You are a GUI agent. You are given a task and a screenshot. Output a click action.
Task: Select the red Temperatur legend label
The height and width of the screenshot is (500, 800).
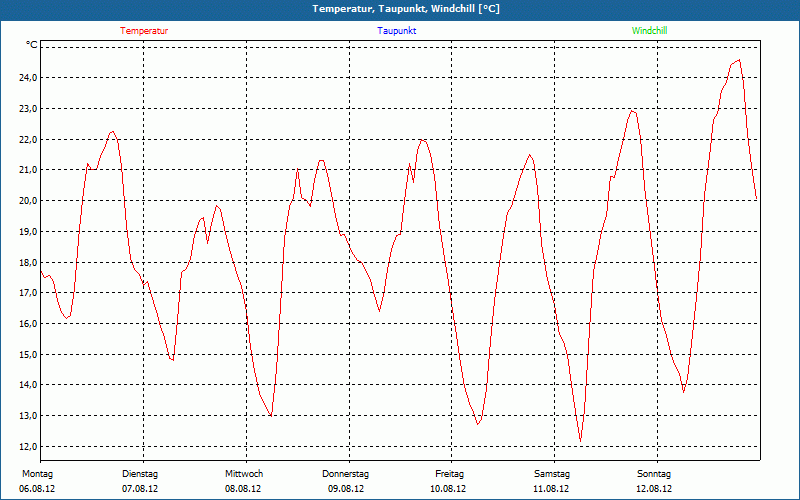click(144, 31)
